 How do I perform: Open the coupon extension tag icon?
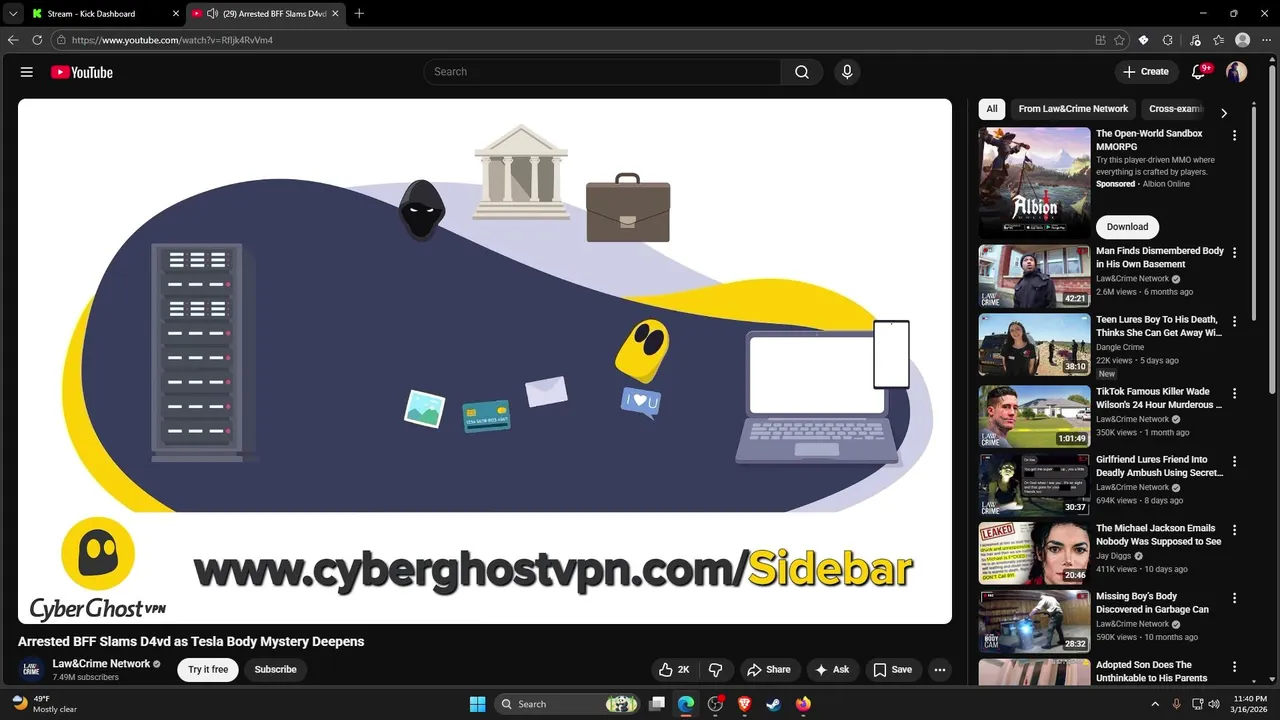pyautogui.click(x=1145, y=40)
